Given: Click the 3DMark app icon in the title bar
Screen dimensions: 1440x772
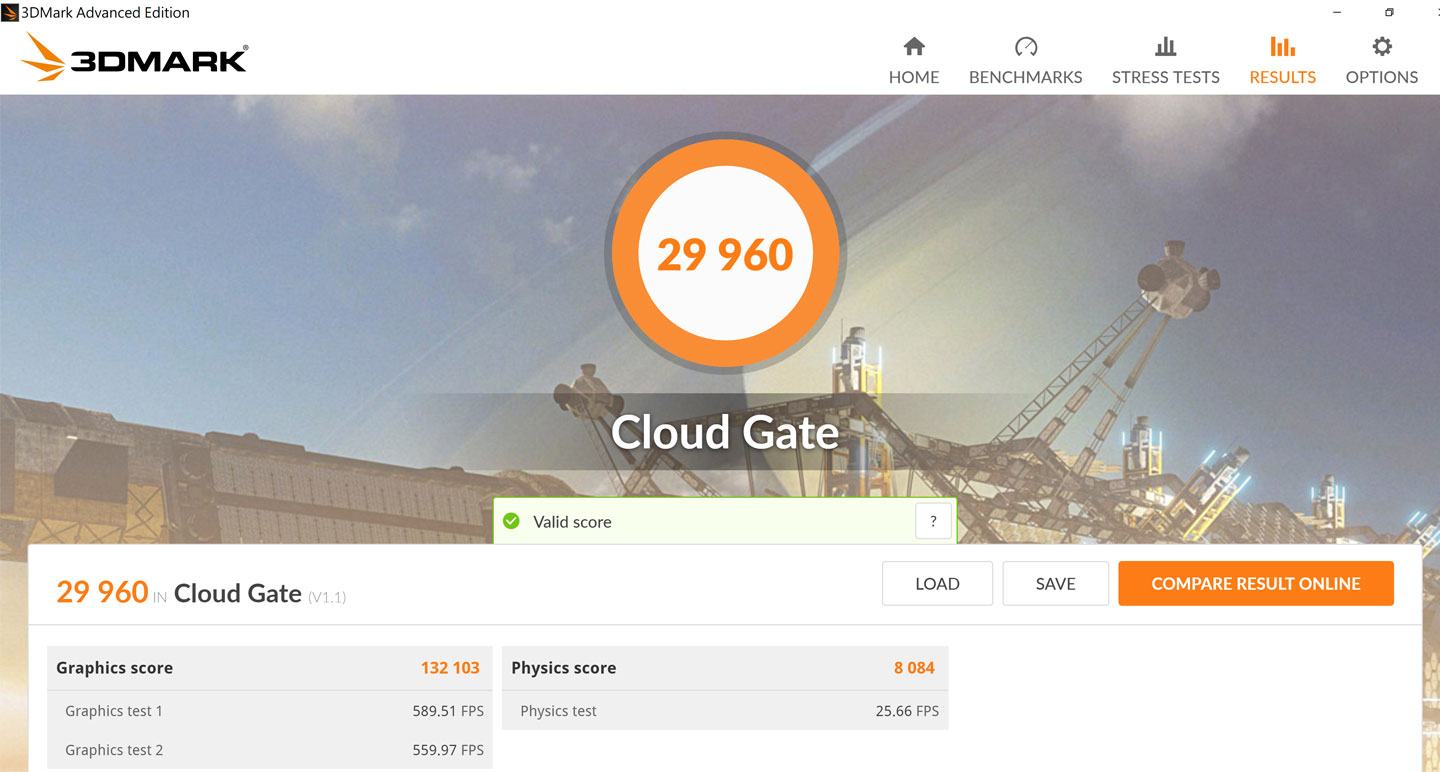Looking at the screenshot, I should (10, 13).
